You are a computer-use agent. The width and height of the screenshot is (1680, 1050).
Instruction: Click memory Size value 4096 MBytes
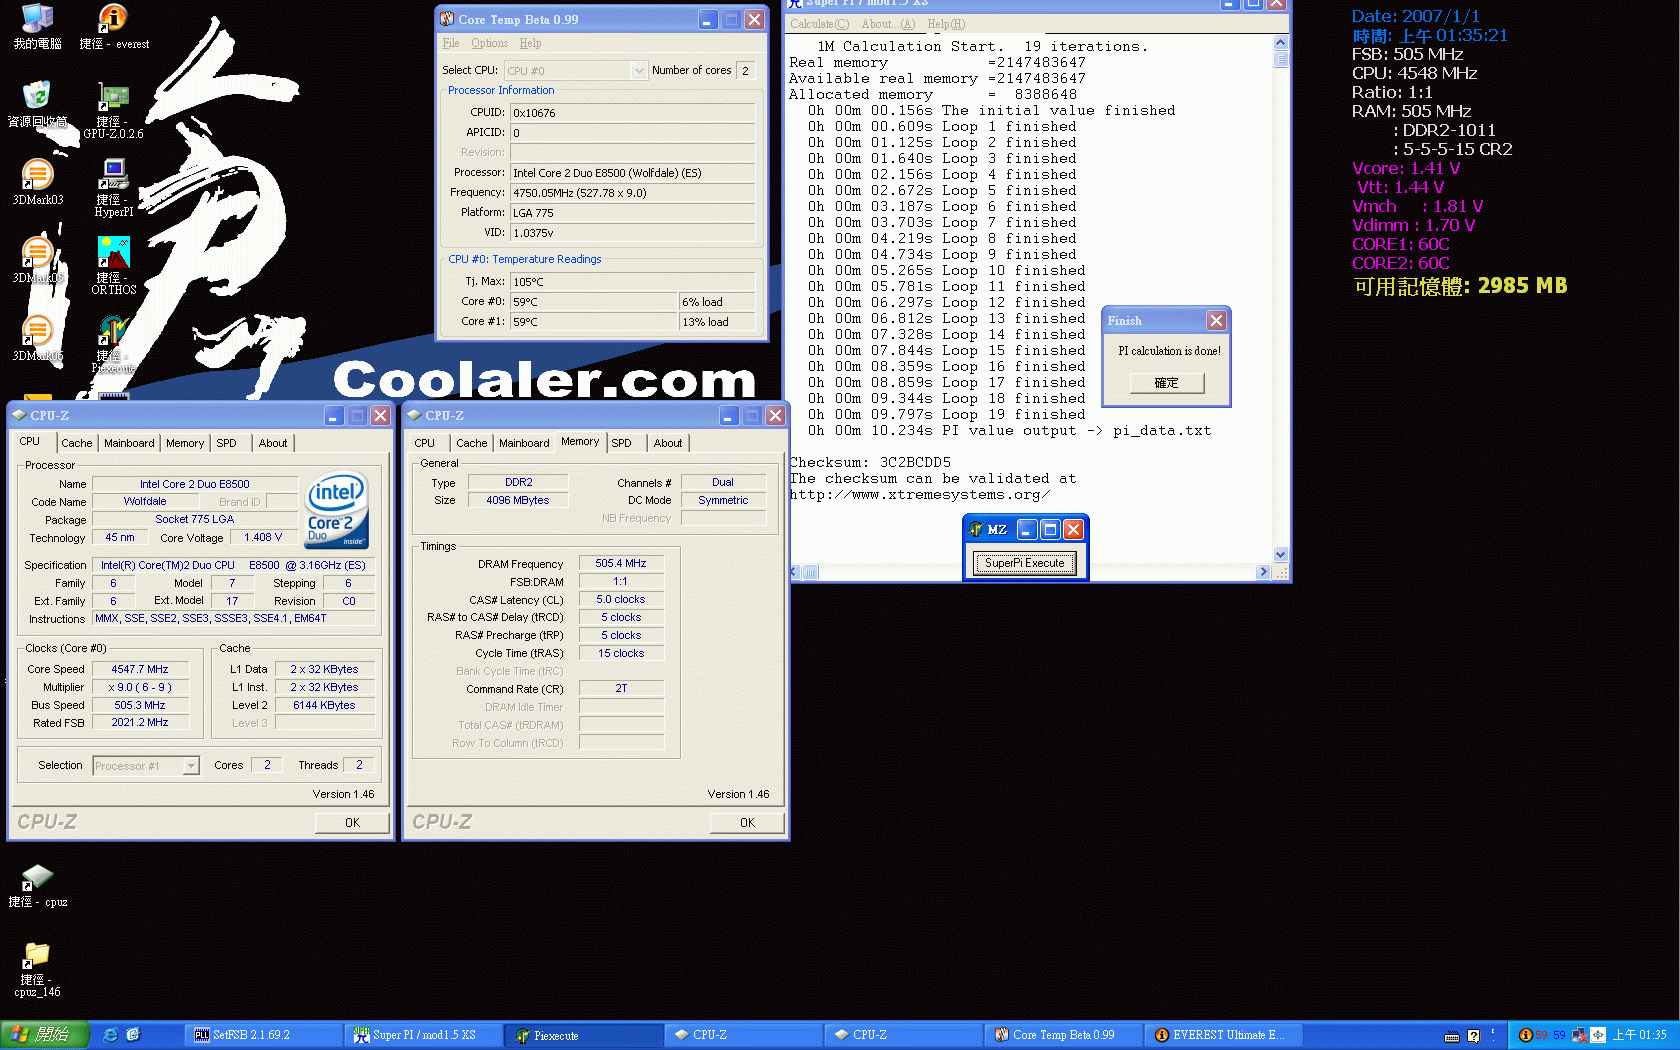click(x=518, y=500)
